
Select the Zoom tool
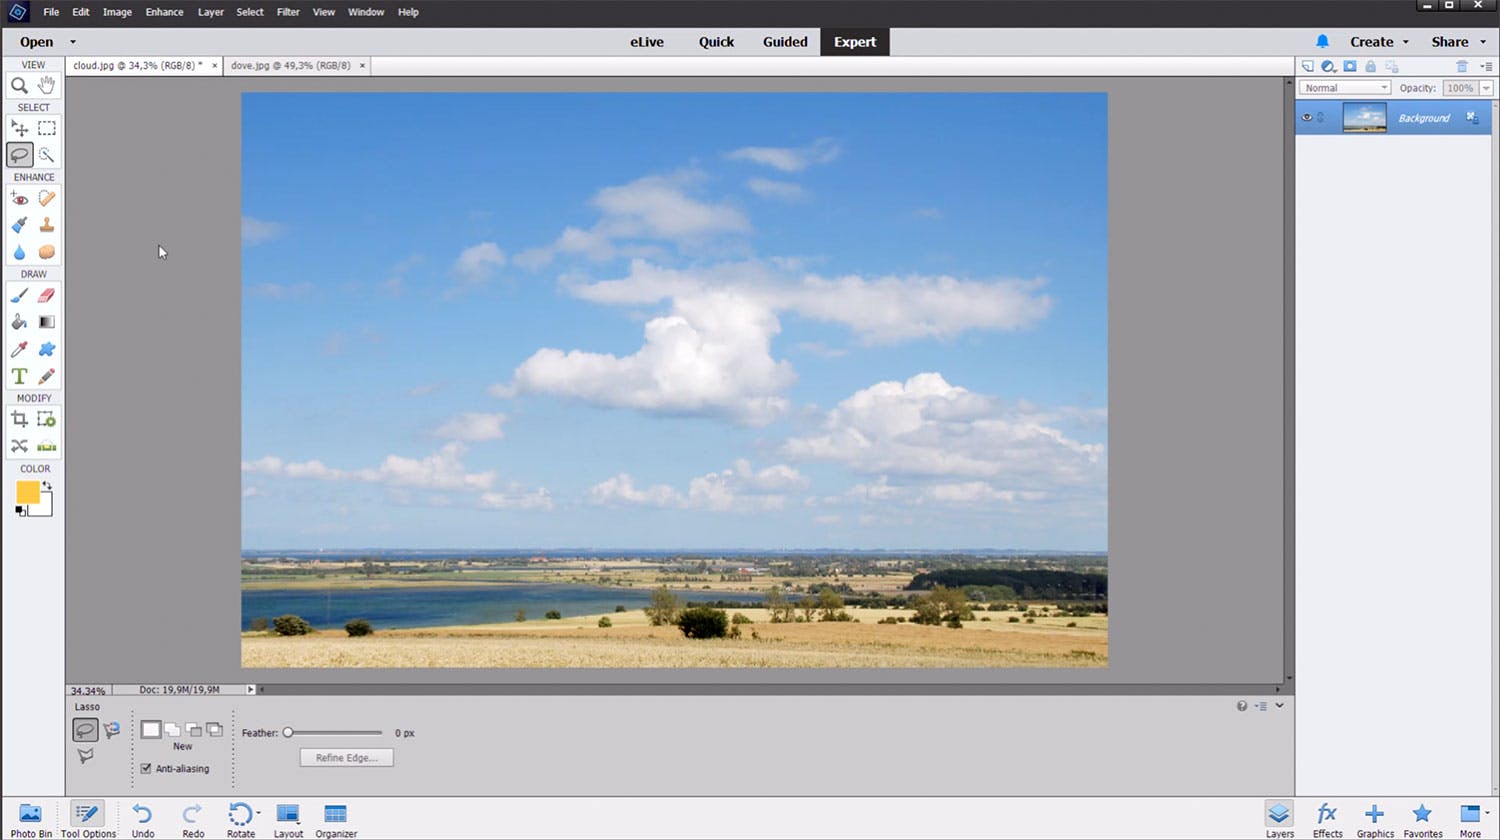pos(19,86)
